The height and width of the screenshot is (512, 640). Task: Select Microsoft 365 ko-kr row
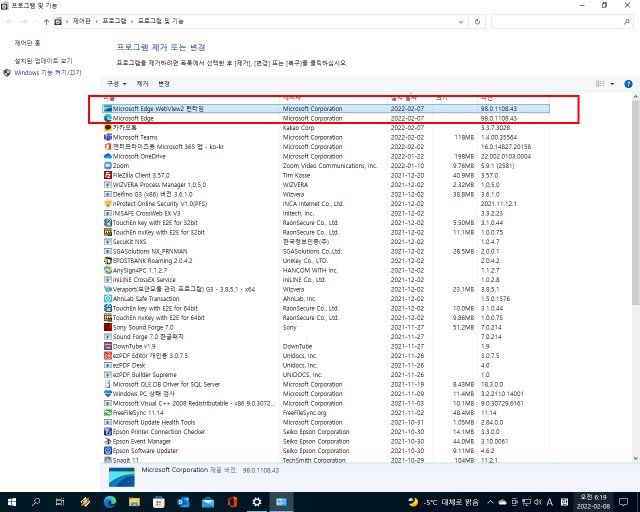pos(326,147)
